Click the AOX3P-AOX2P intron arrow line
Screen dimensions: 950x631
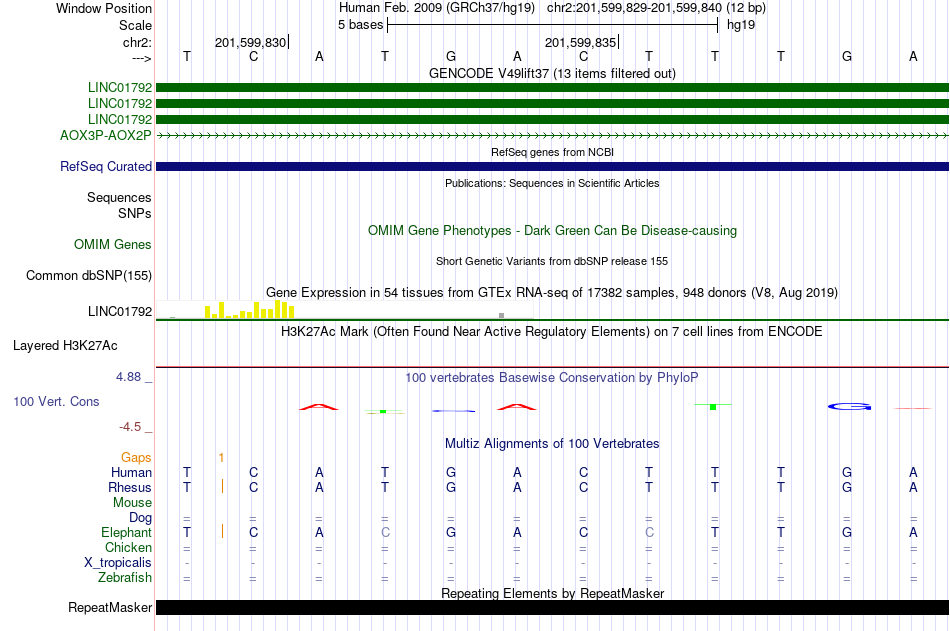point(552,136)
